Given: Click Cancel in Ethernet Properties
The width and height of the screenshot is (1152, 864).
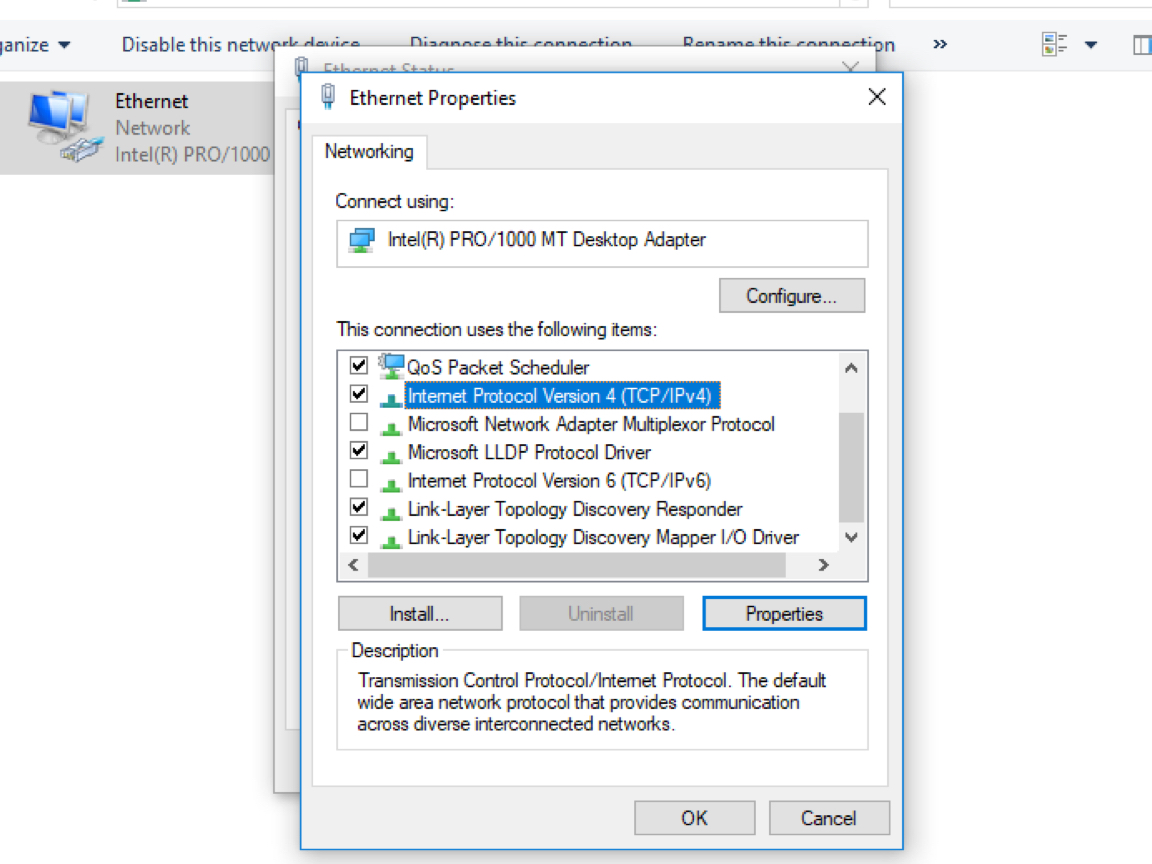Looking at the screenshot, I should [x=829, y=818].
